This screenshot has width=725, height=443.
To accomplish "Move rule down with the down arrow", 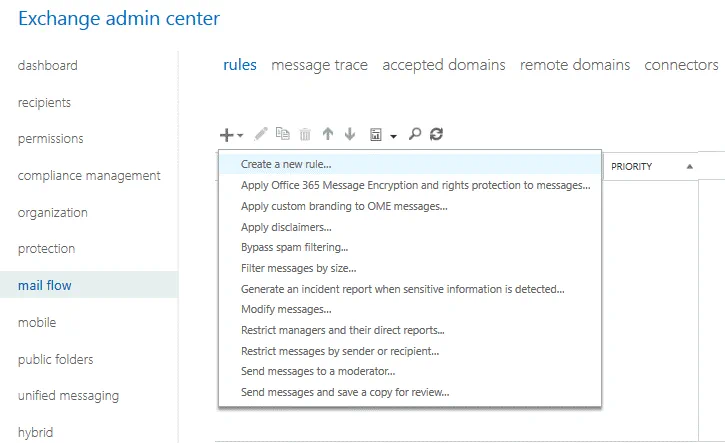I will tap(349, 133).
